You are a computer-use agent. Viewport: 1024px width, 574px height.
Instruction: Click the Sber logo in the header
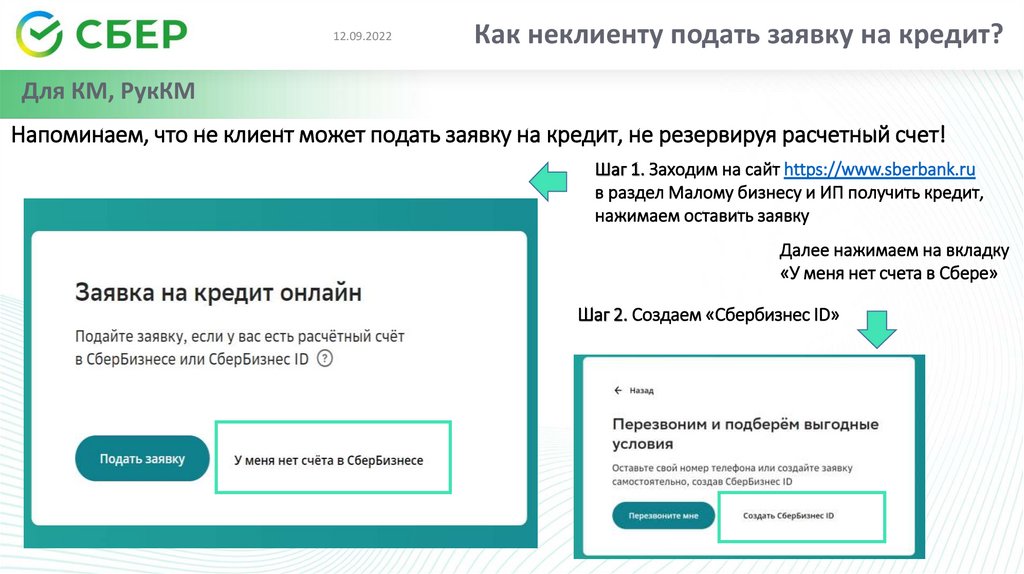[x=102, y=33]
